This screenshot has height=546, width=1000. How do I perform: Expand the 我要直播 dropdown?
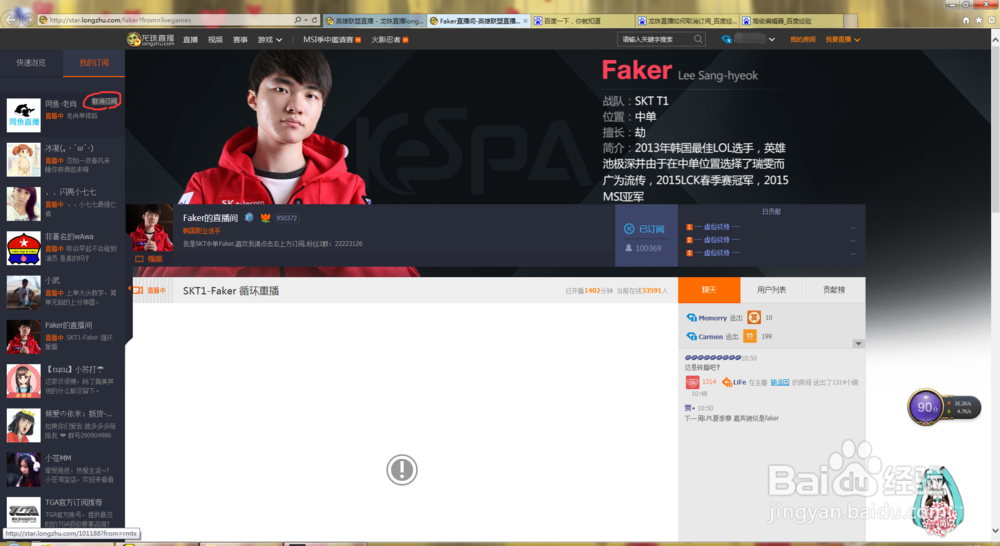857,40
